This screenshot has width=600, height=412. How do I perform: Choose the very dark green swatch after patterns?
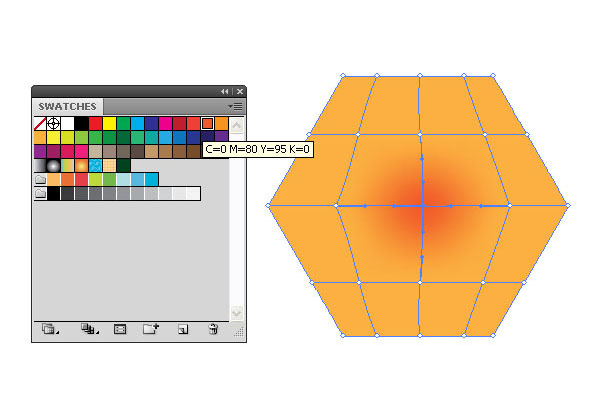(124, 165)
